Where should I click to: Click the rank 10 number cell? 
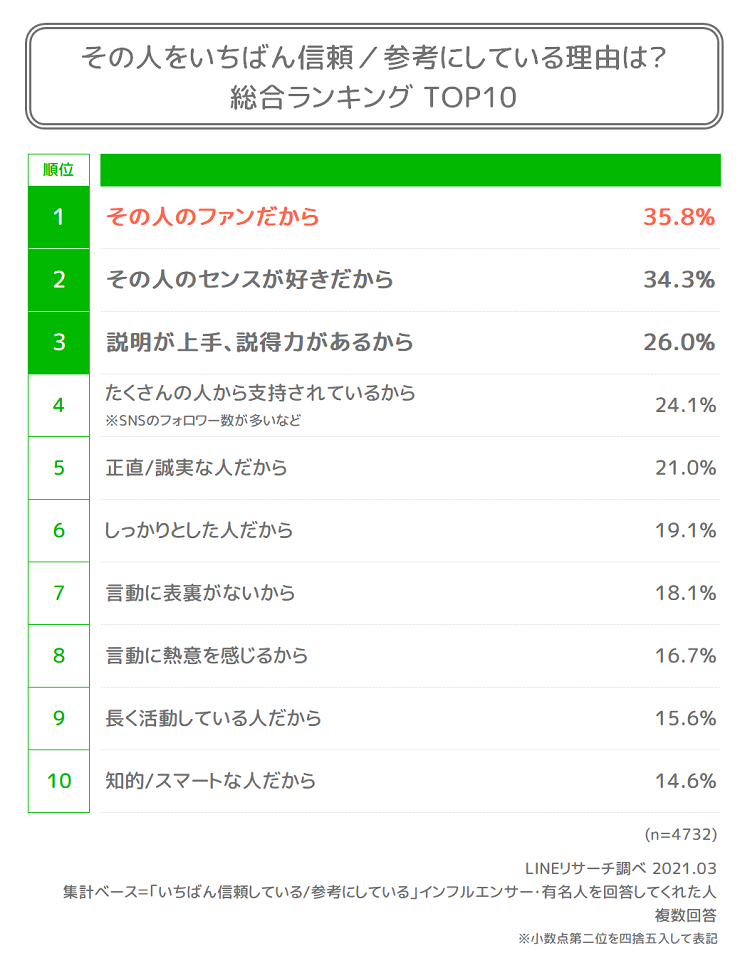pos(59,781)
